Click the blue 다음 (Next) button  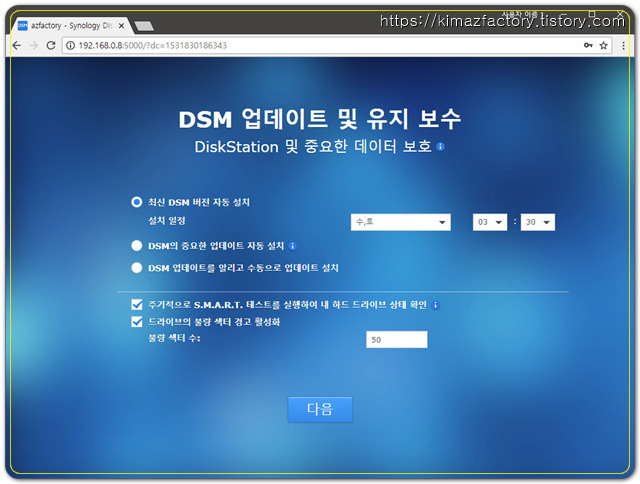[320, 409]
